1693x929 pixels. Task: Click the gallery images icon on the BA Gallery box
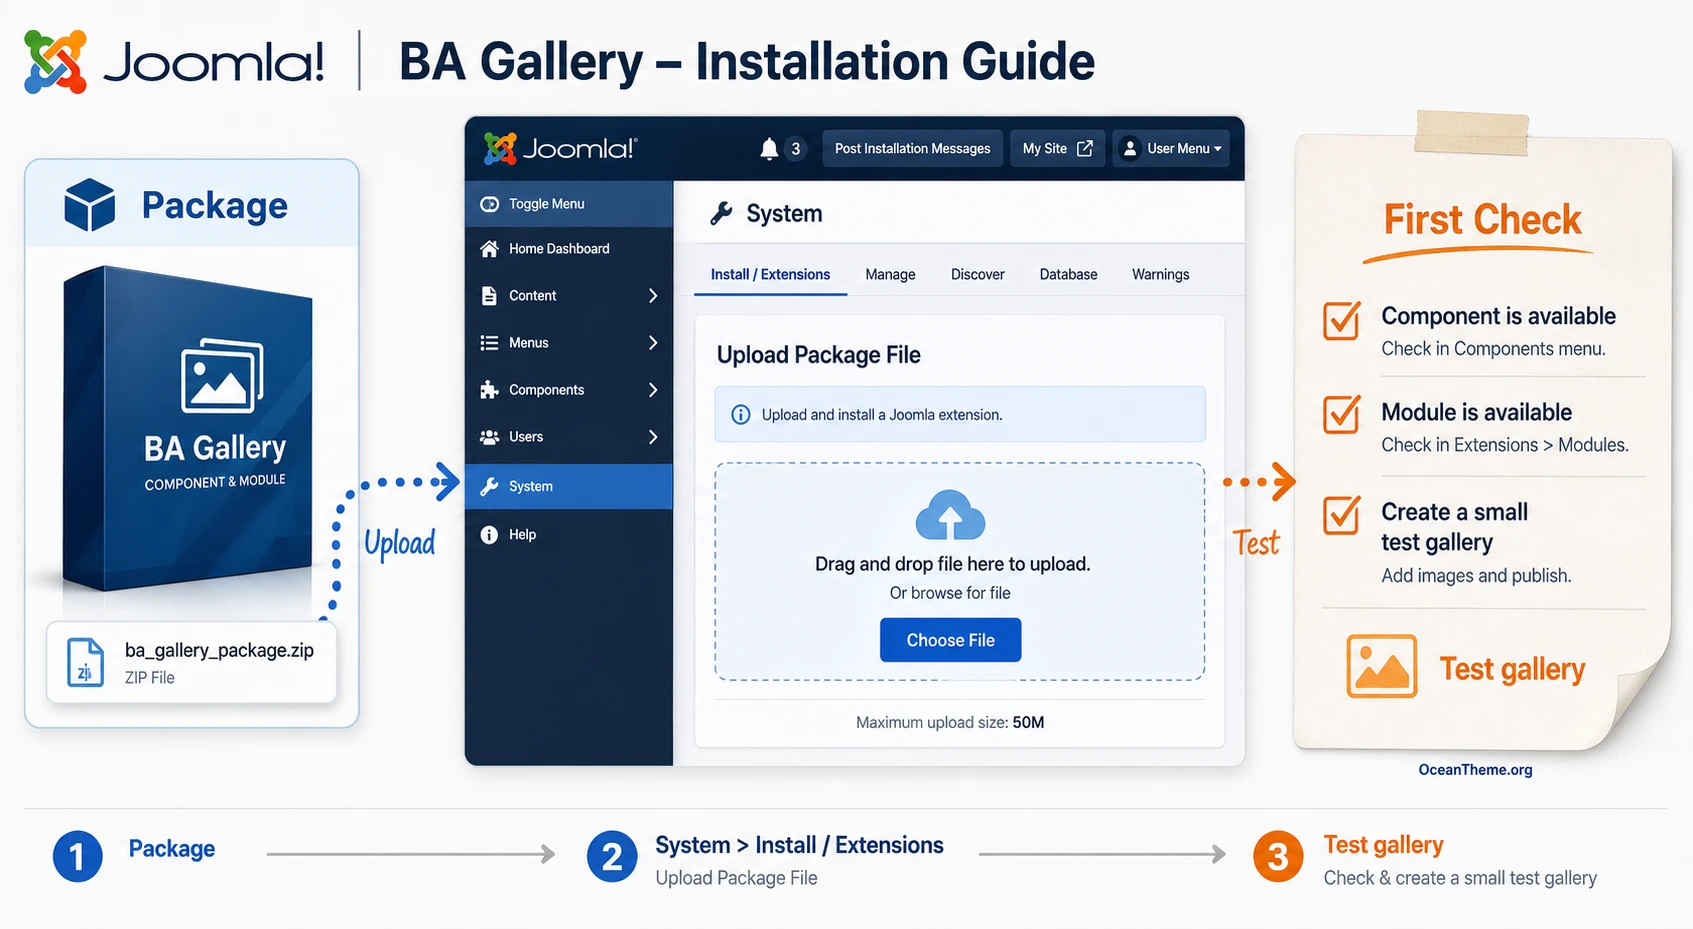[x=222, y=376]
